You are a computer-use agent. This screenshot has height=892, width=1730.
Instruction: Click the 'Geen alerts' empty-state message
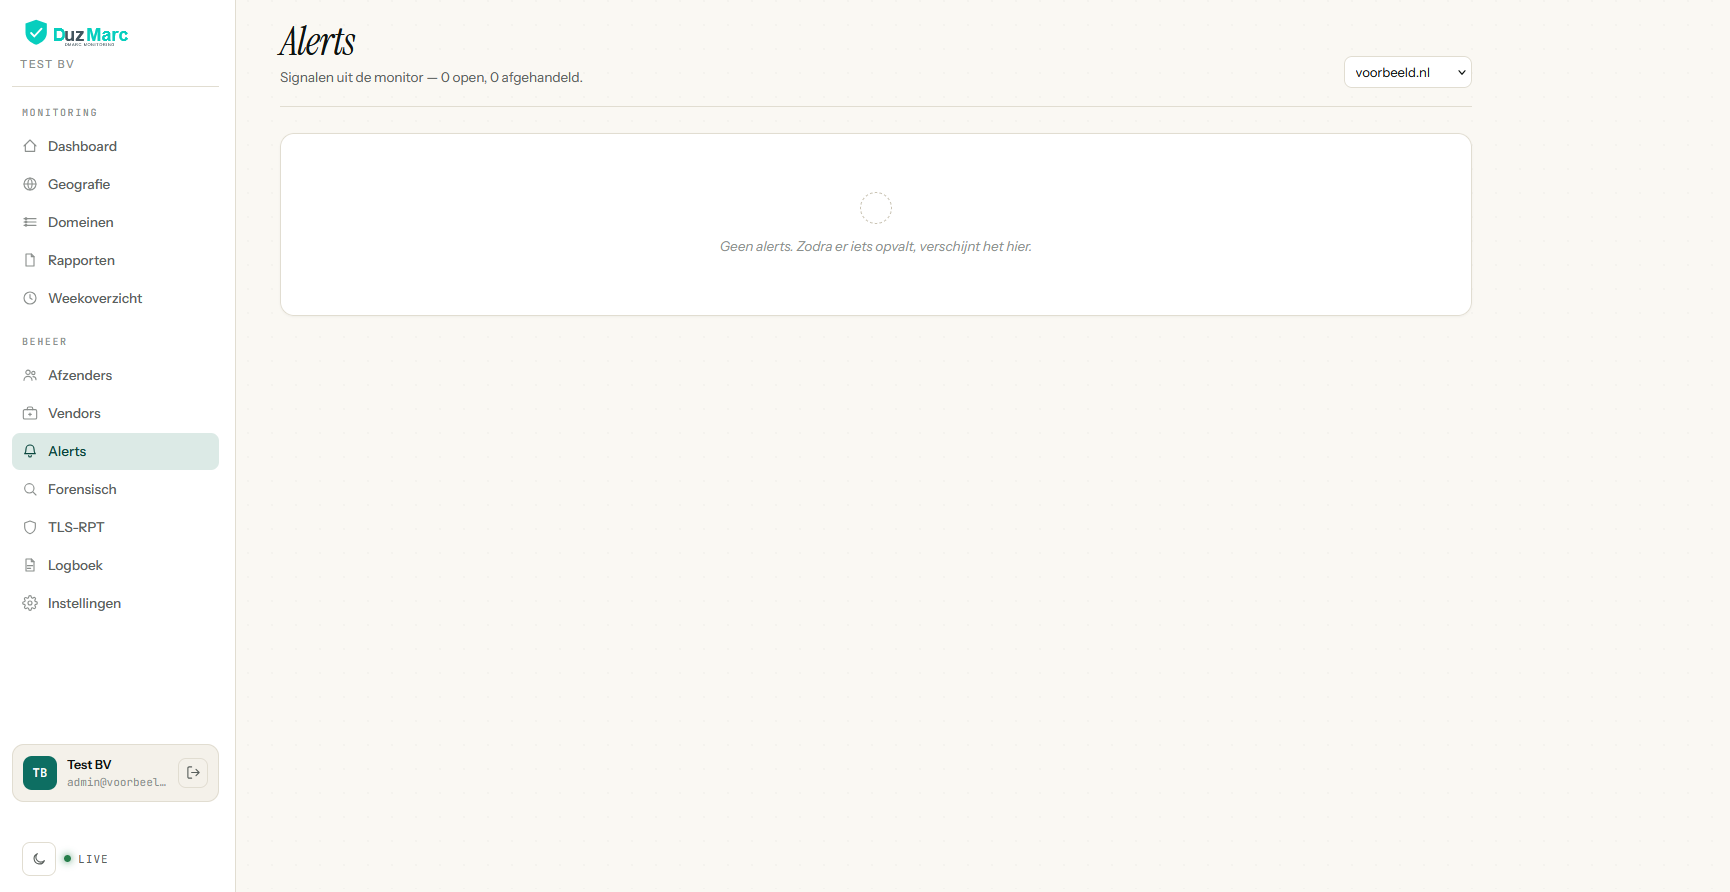[876, 246]
